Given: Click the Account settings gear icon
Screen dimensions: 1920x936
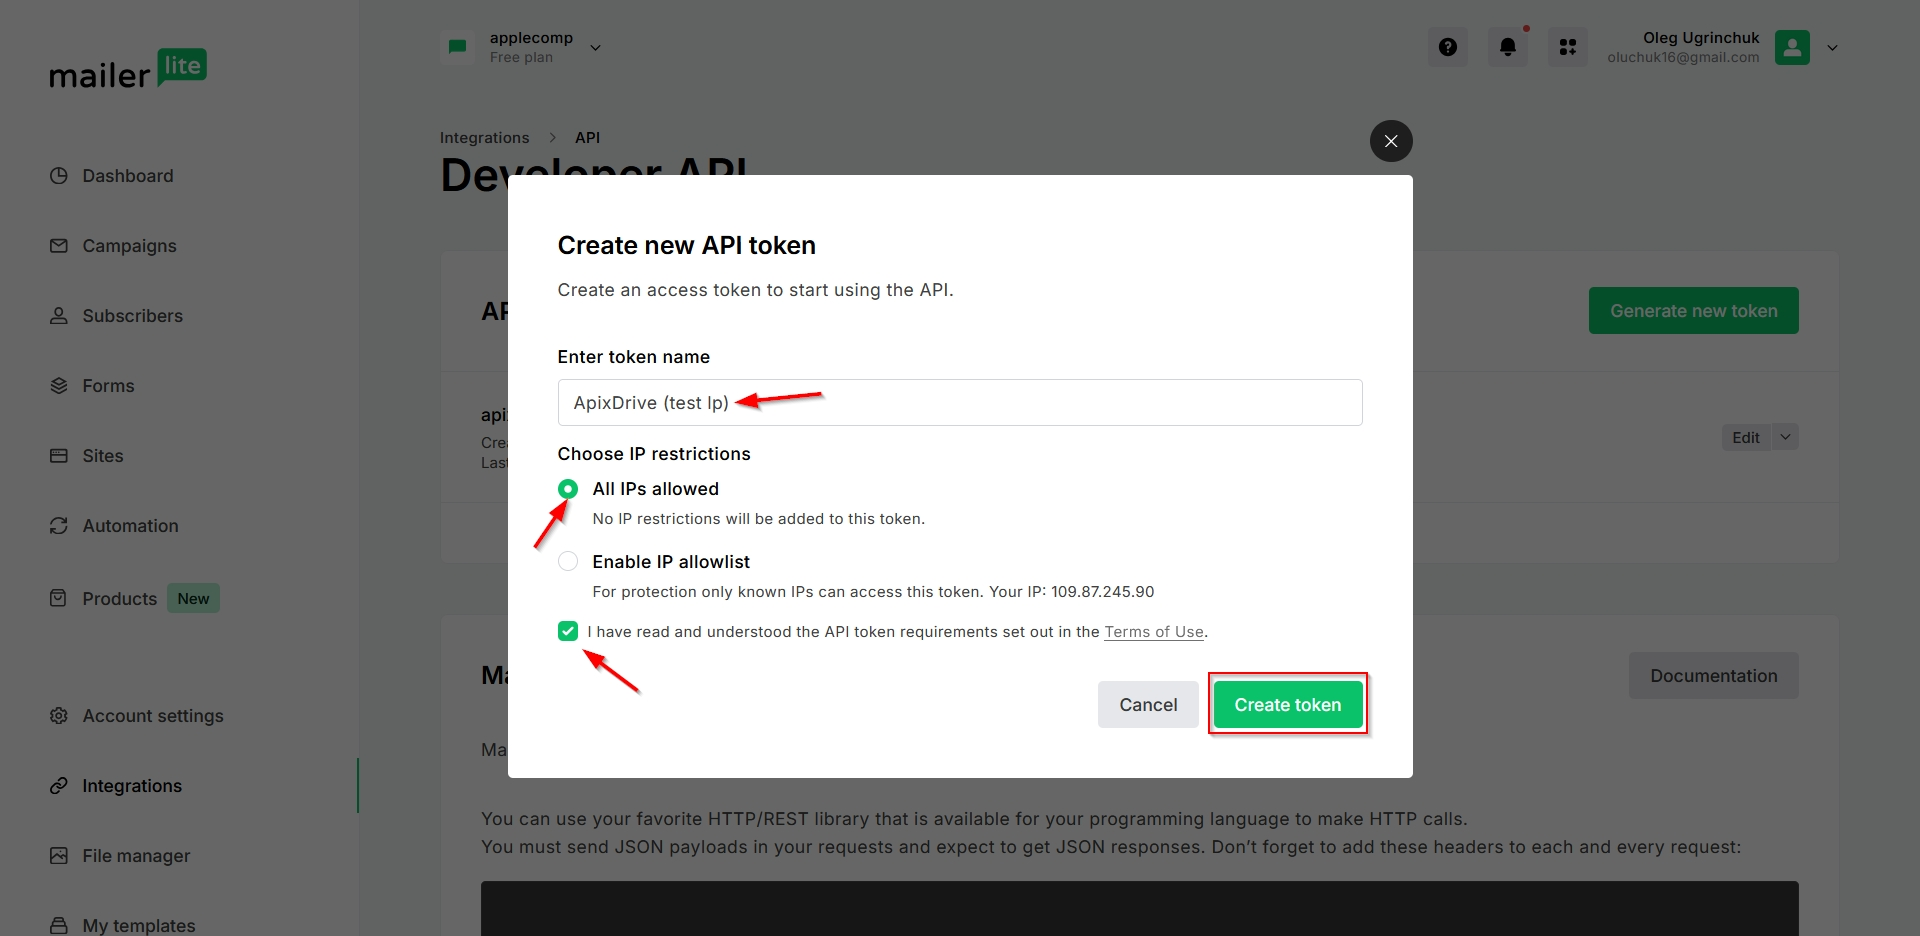Looking at the screenshot, I should (x=59, y=716).
